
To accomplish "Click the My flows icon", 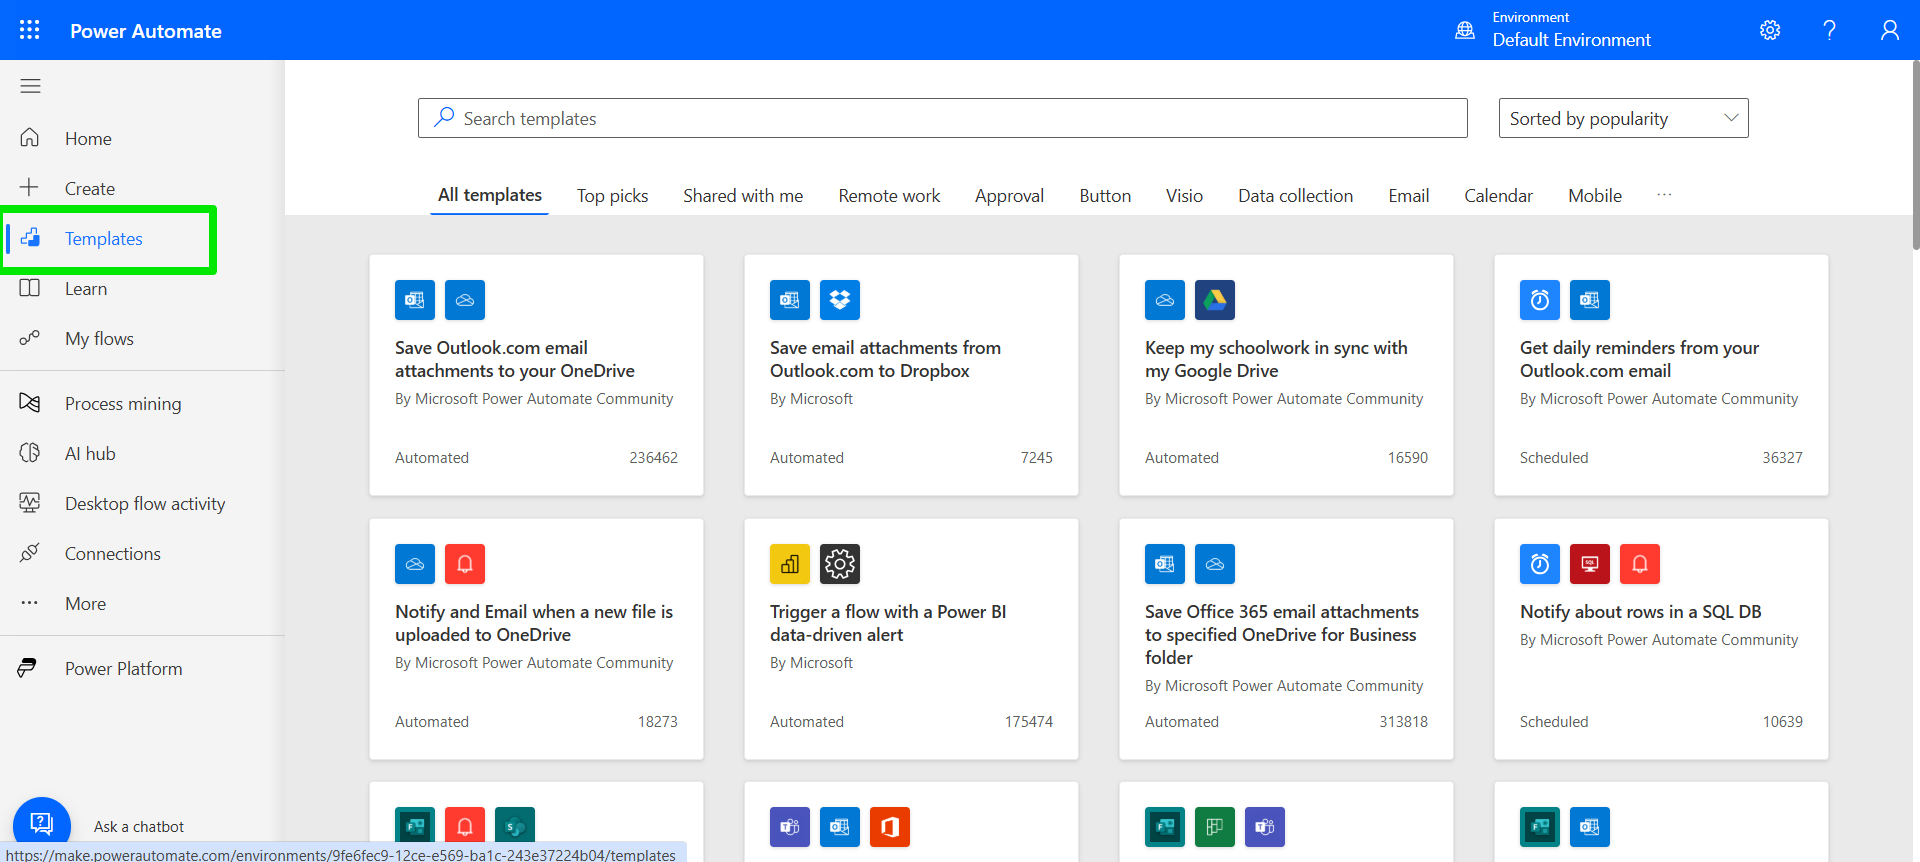I will point(30,338).
